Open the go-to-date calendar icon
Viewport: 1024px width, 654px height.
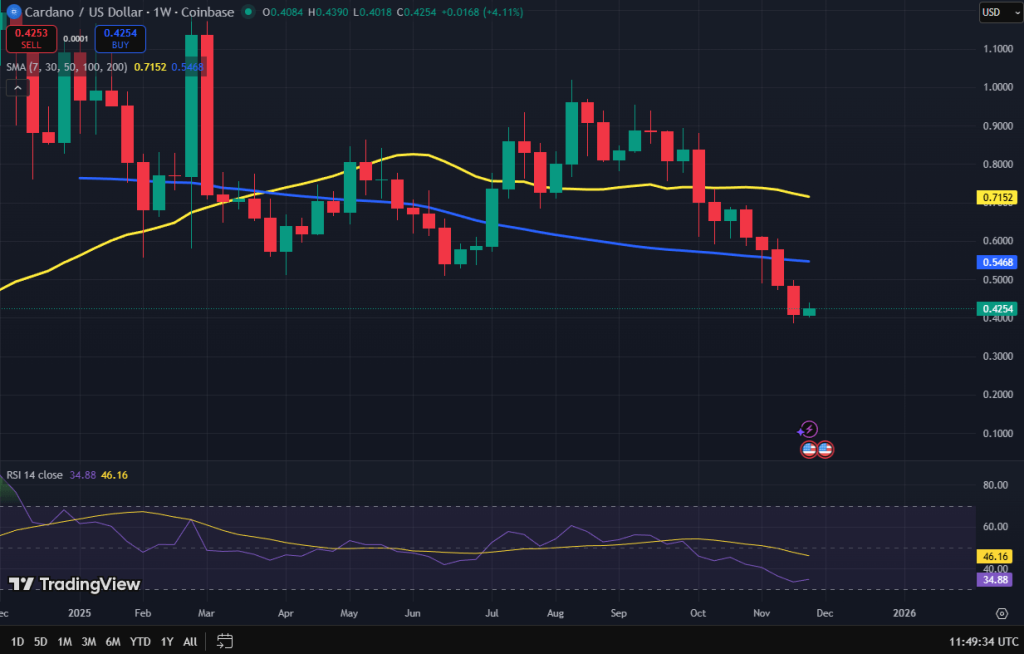point(224,642)
